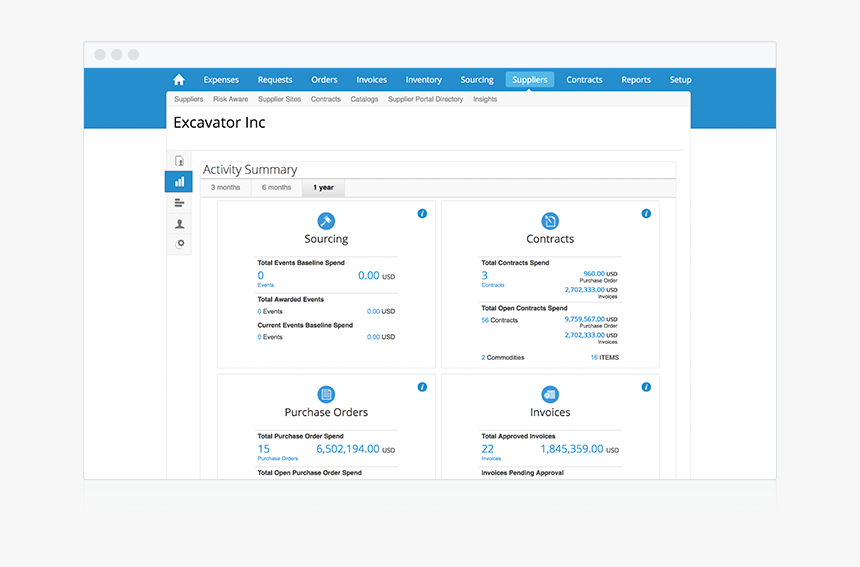Open the supplier profile document sidebar icon
860x567 pixels.
(179, 161)
